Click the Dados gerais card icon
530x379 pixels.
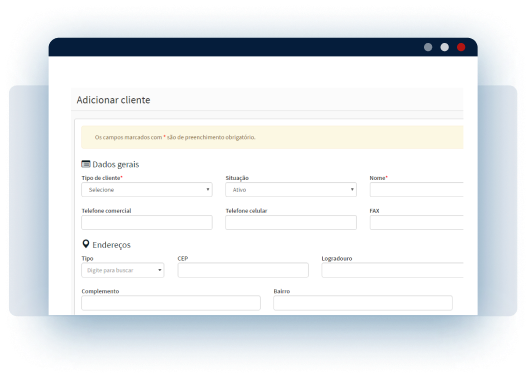coord(86,164)
